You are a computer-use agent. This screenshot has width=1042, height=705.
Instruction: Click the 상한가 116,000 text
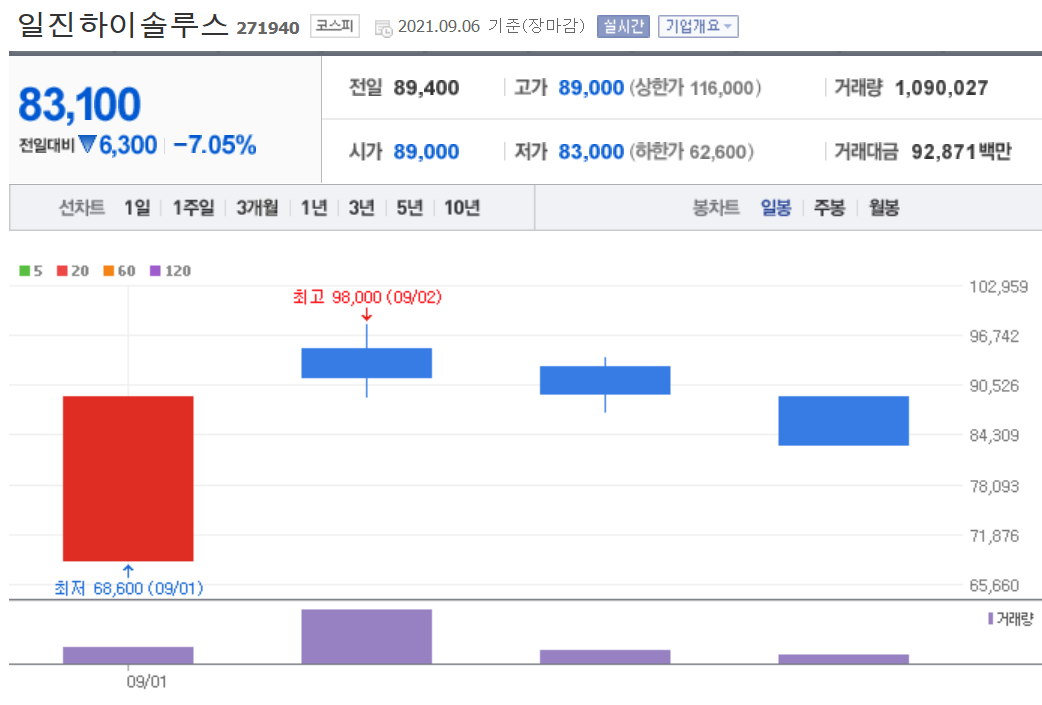click(x=695, y=88)
